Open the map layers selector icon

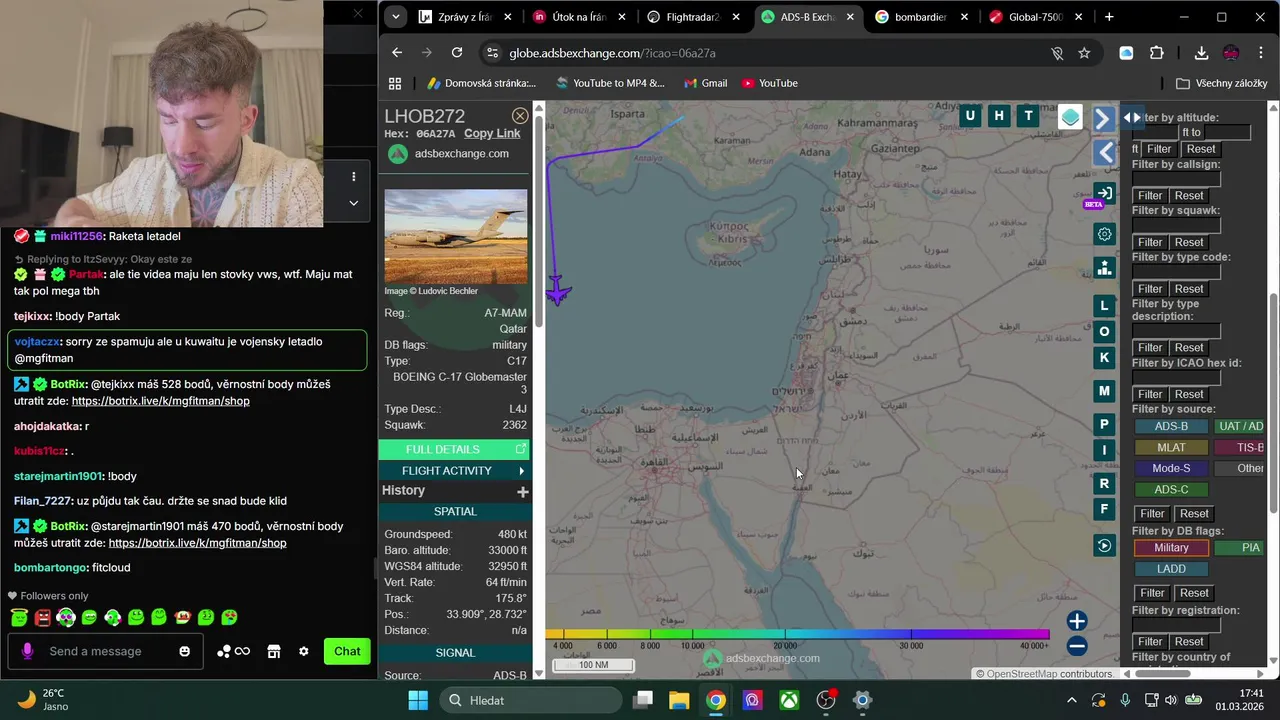tap(1070, 117)
